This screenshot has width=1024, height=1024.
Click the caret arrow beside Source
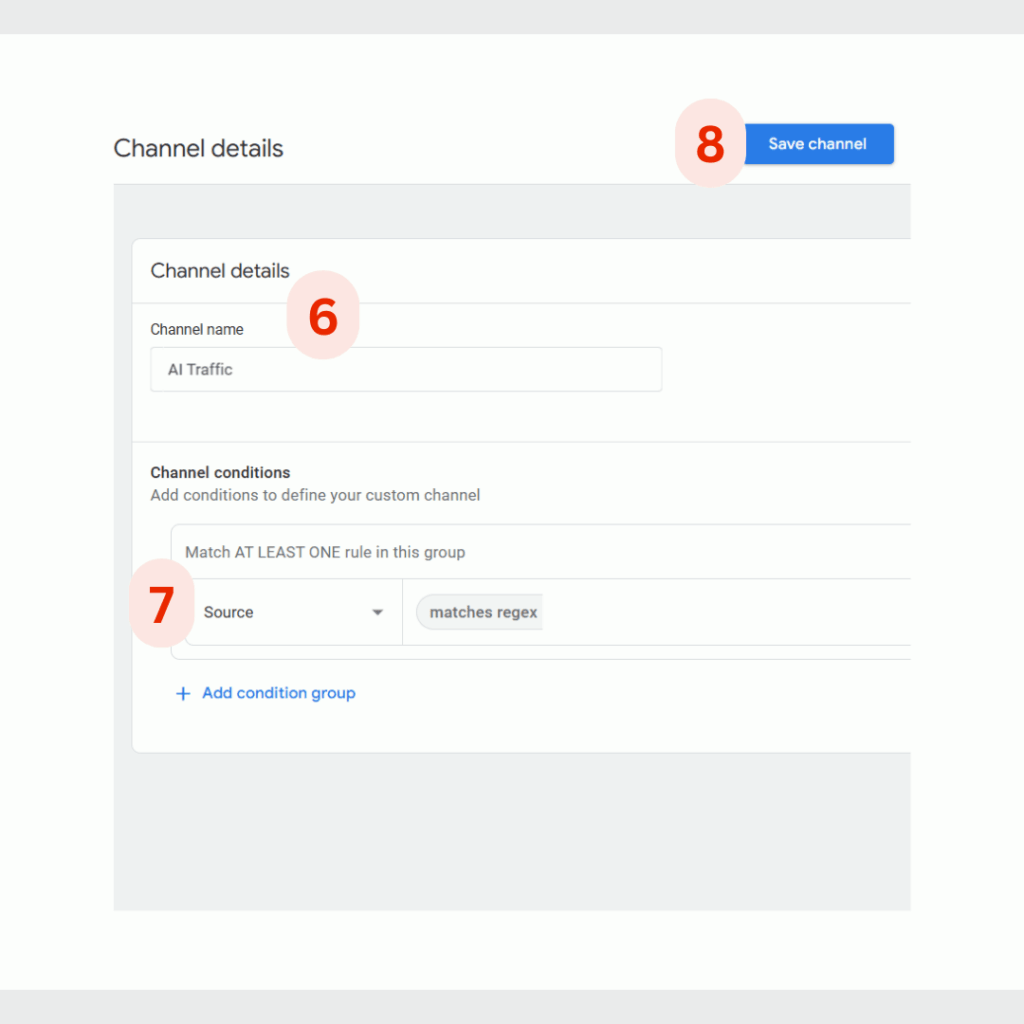point(377,613)
